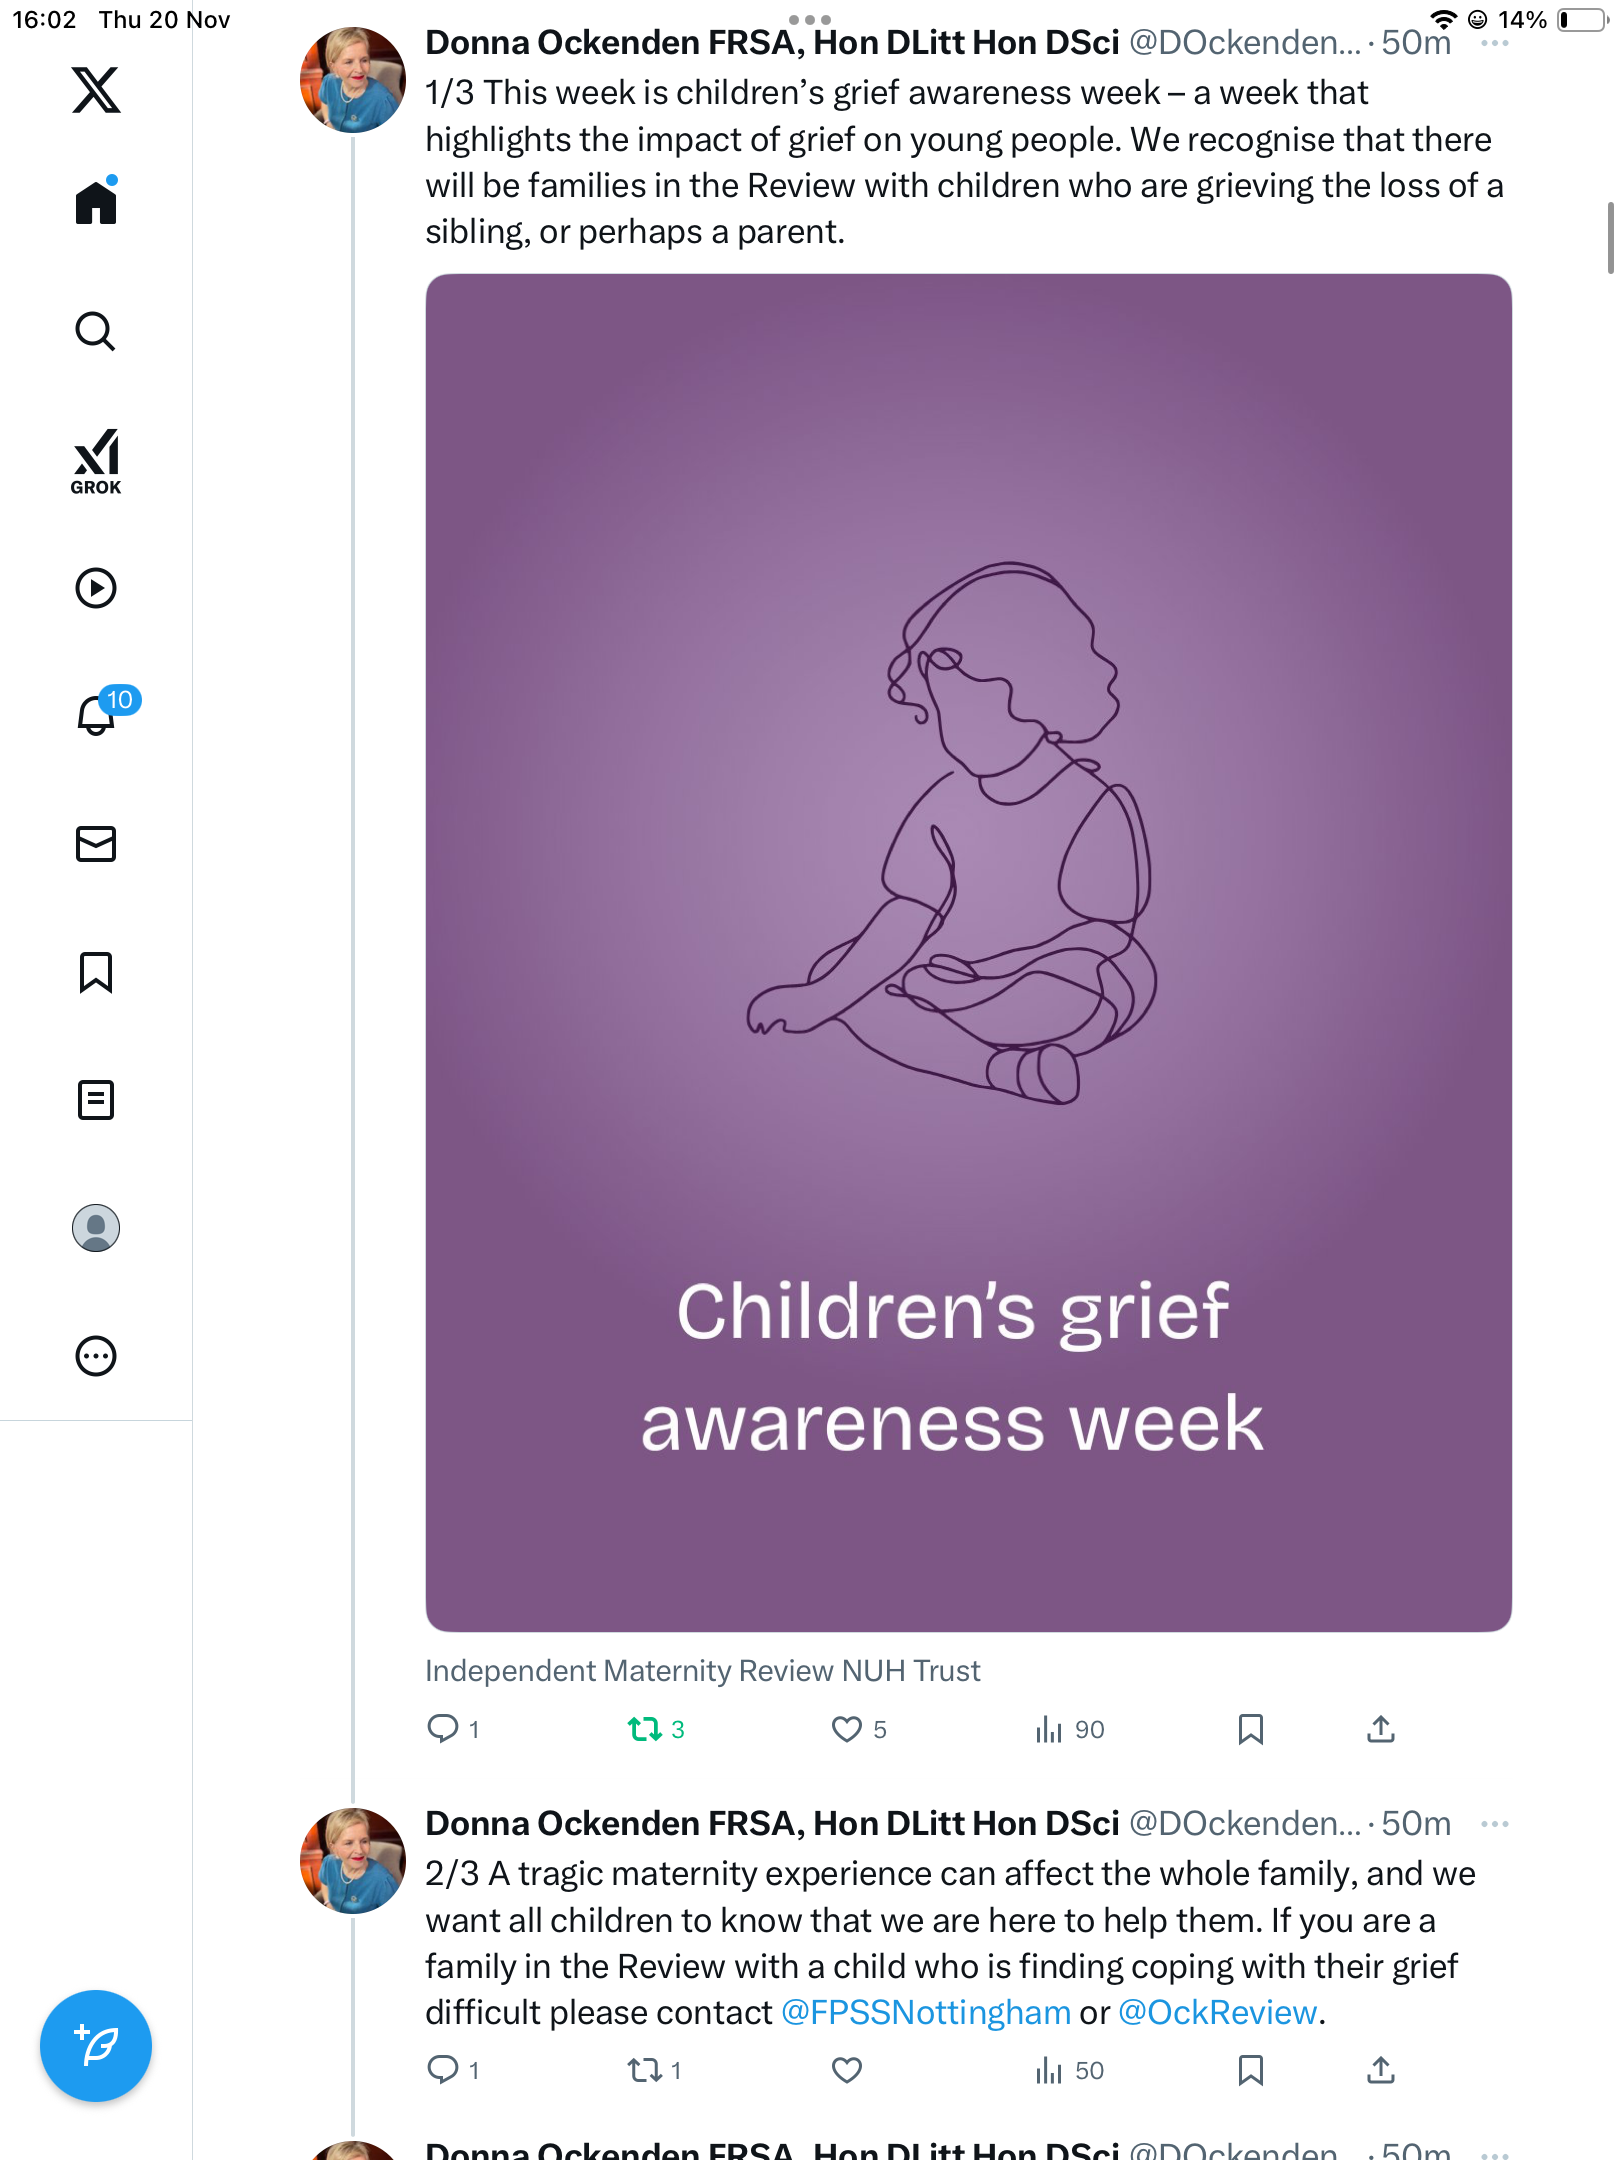Open sidebar Bookmarks icon

point(96,972)
